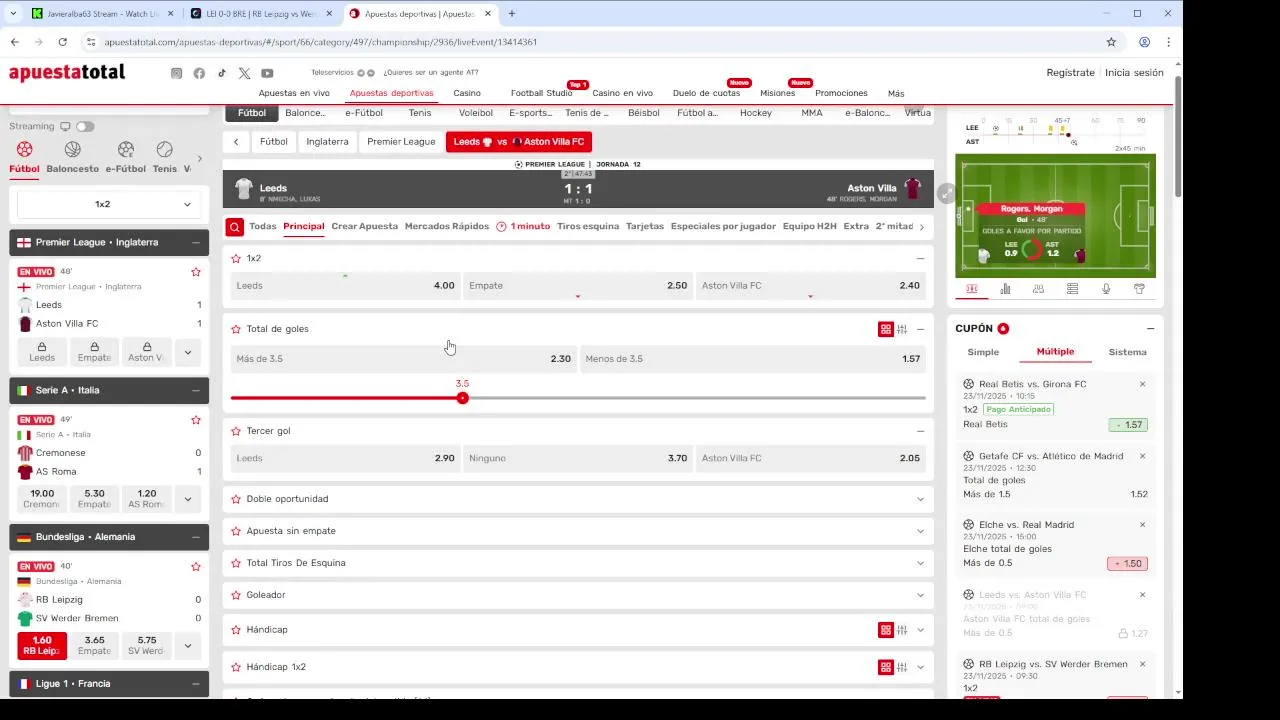Favorite the 1x2 market with its star
The image size is (1280, 720).
pyautogui.click(x=236, y=258)
